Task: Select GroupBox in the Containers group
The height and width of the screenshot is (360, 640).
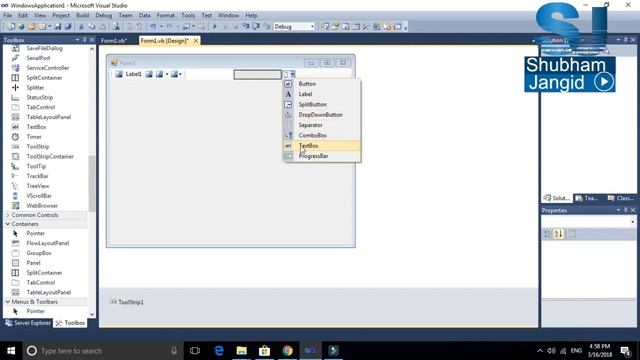Action: [x=39, y=253]
